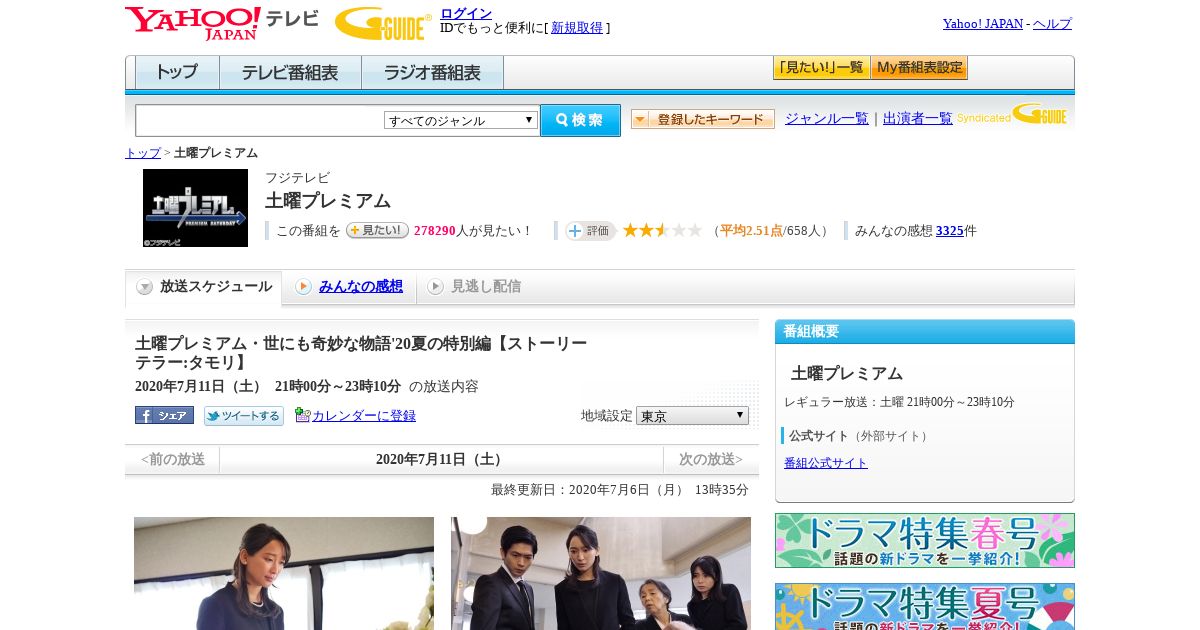Click the 2020年7月11日（土） date heading
The image size is (1200, 630).
441,459
